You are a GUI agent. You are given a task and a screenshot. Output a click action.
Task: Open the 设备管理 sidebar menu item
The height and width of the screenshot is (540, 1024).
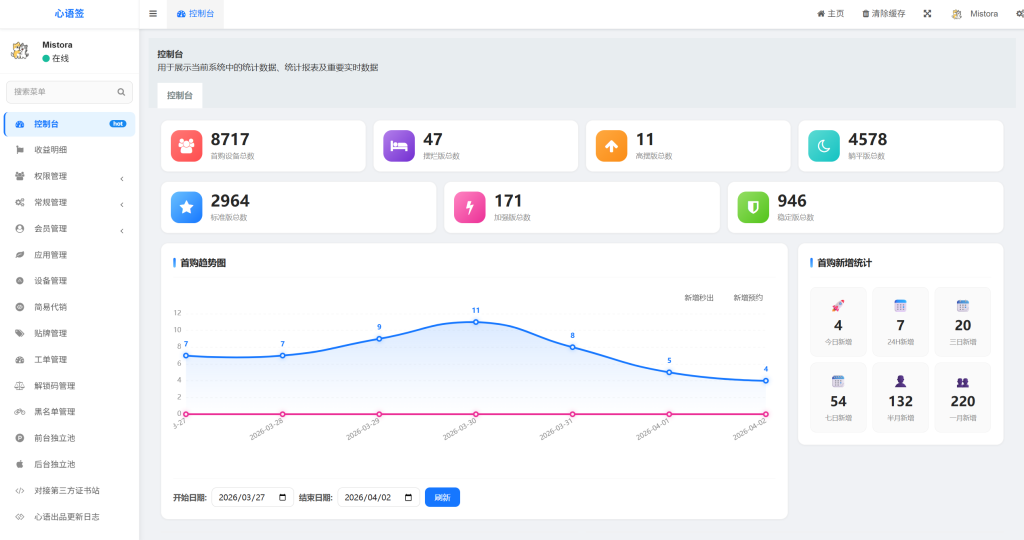69,281
